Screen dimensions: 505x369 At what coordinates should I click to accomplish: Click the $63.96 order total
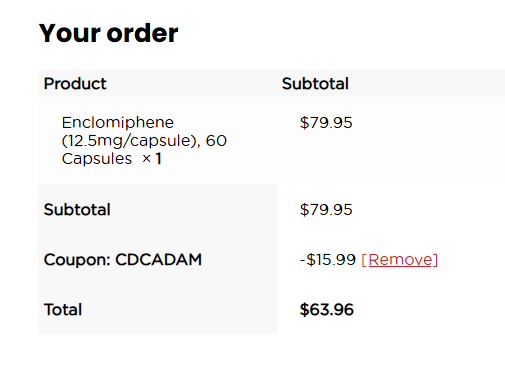(327, 310)
